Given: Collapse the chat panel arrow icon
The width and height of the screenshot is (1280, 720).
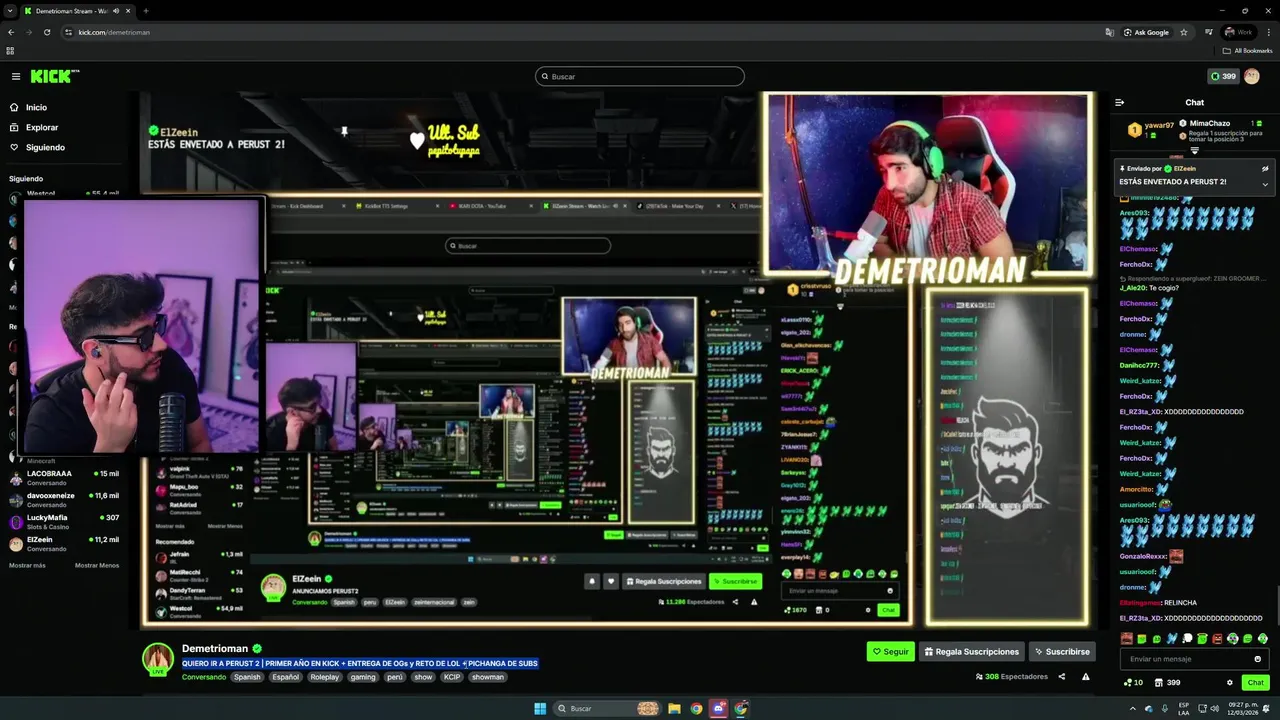Looking at the screenshot, I should (1120, 102).
